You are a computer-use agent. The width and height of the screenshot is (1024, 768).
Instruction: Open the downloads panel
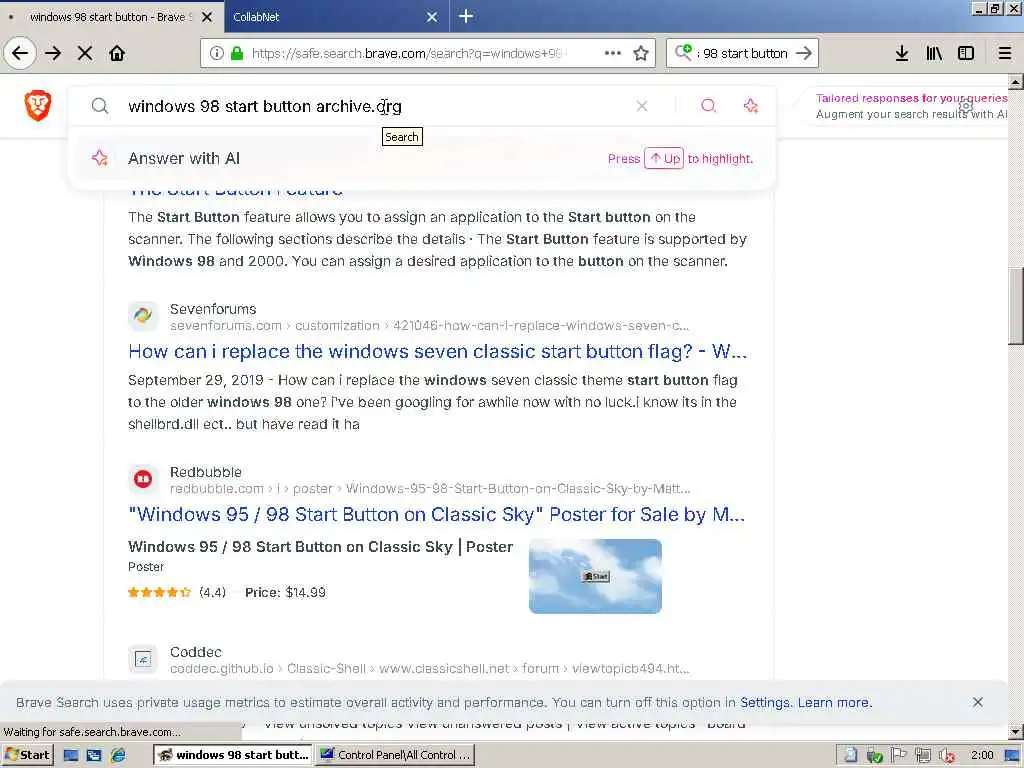coord(902,53)
